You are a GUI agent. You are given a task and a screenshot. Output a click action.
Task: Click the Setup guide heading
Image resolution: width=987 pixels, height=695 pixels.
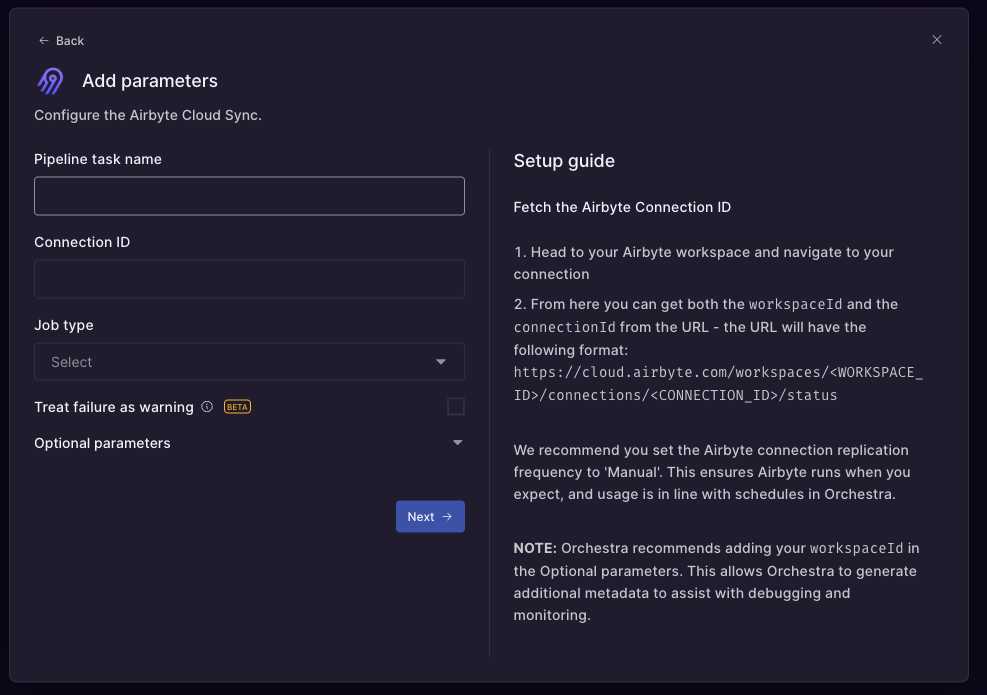pyautogui.click(x=564, y=161)
